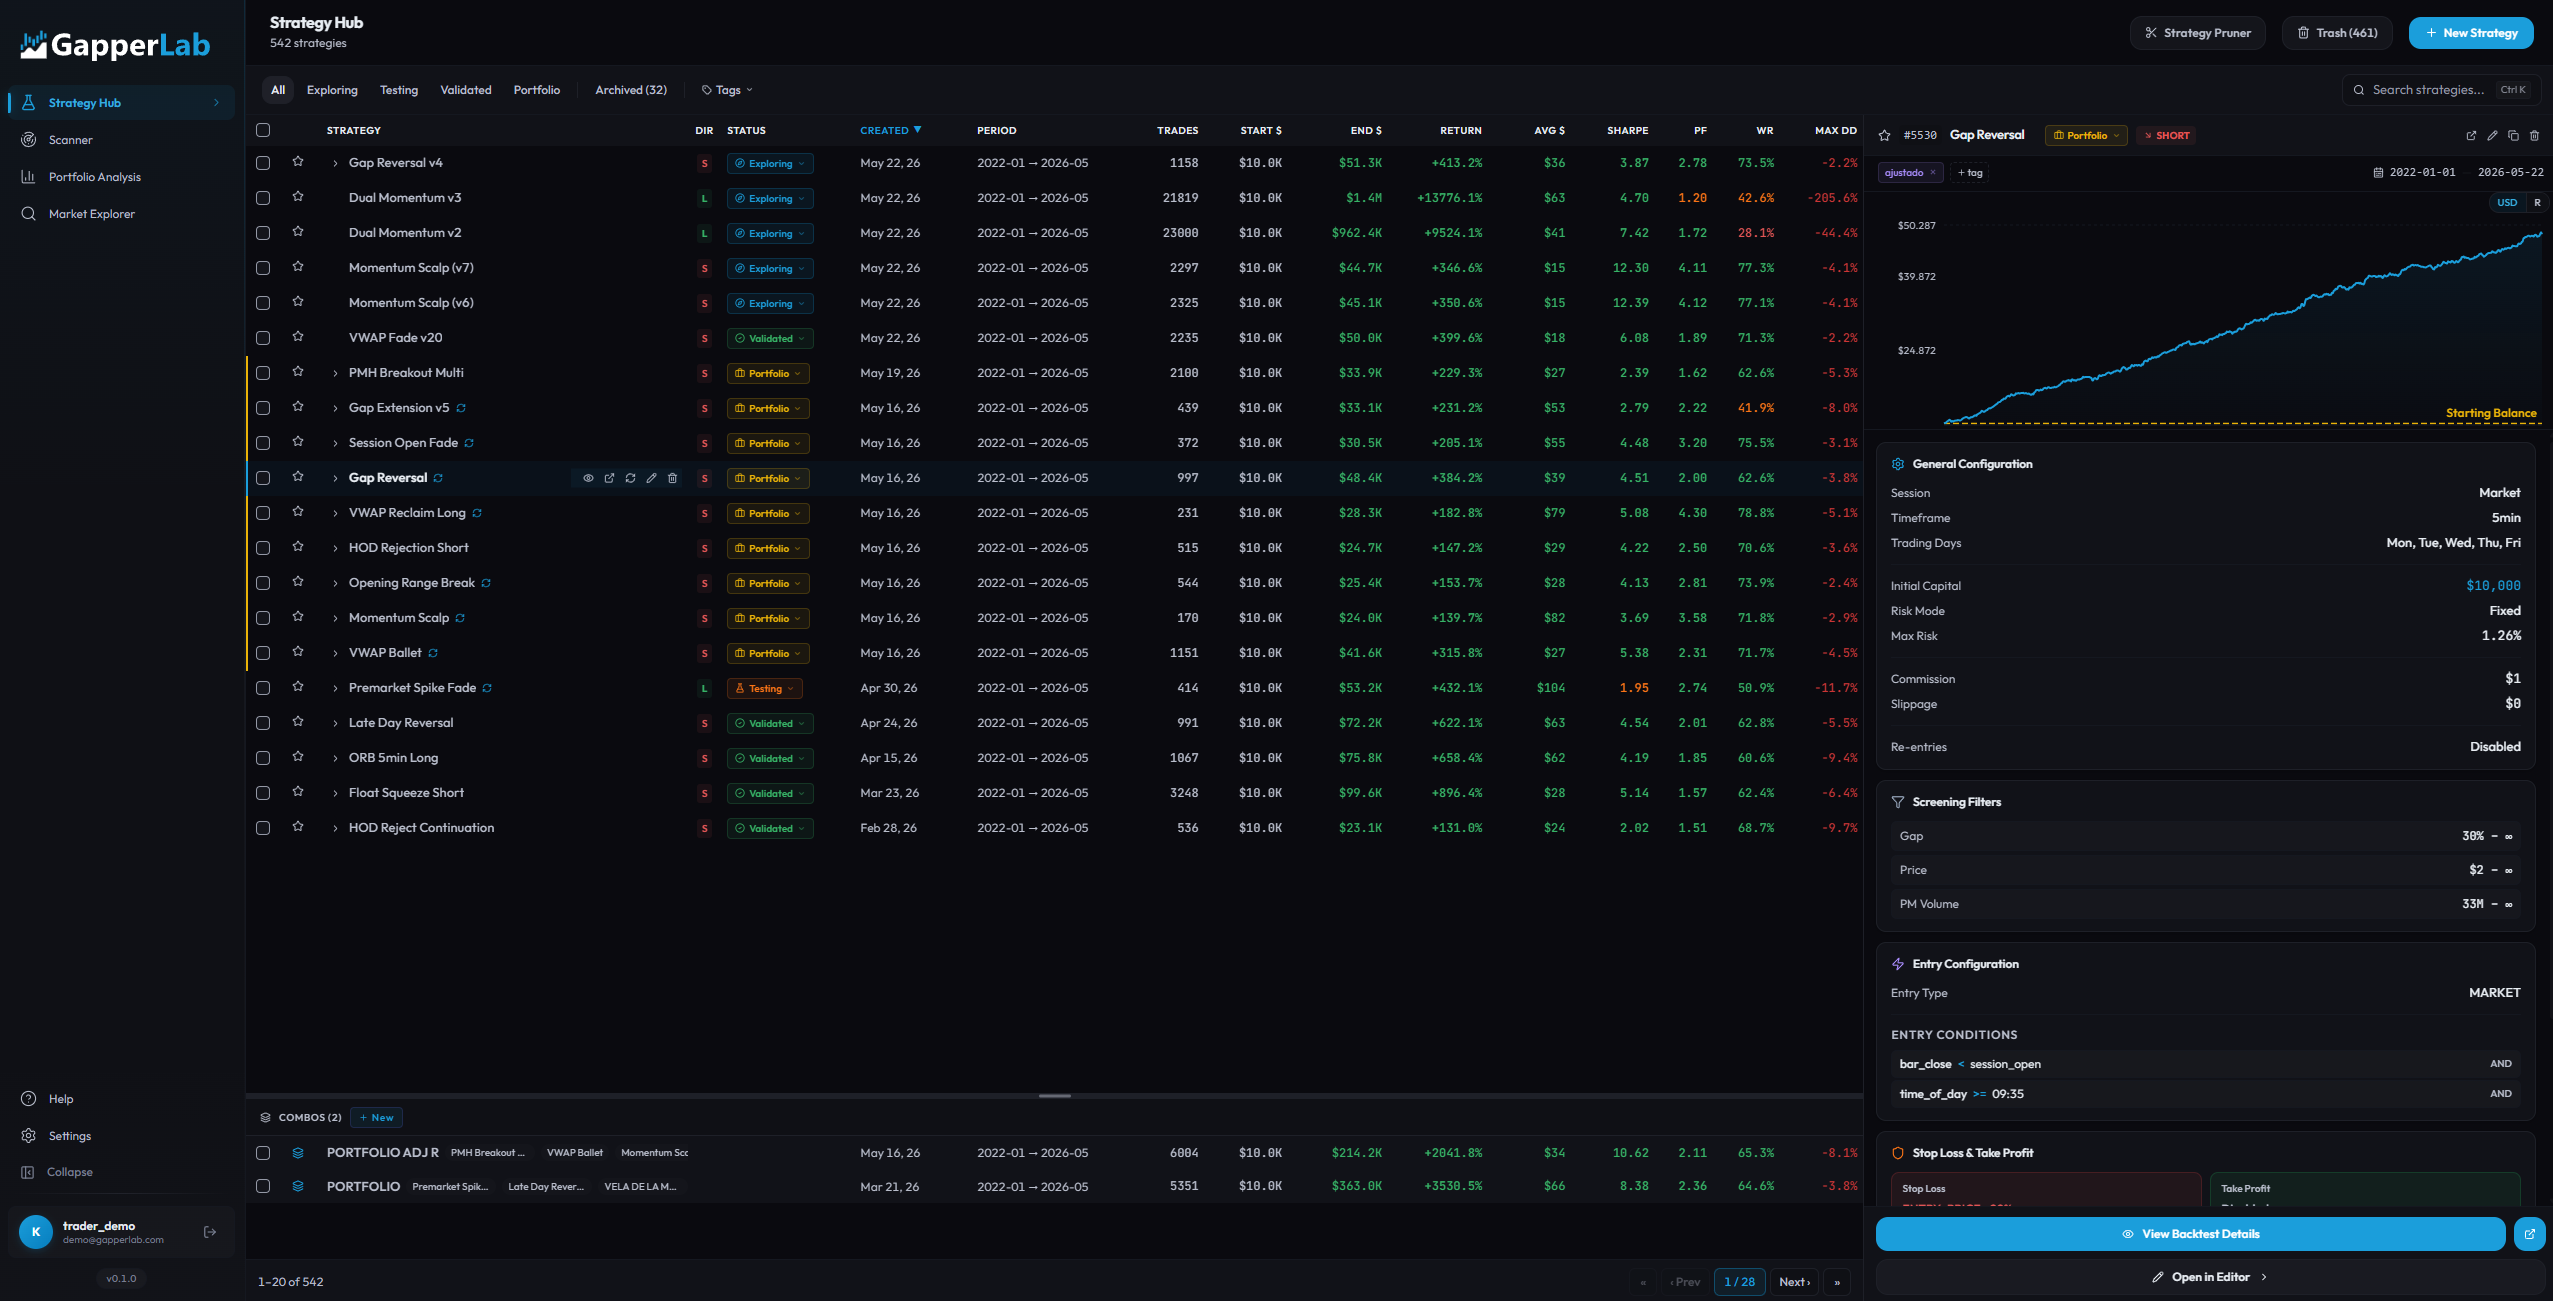Star the Dual Momentum v3 strategy

pos(298,197)
